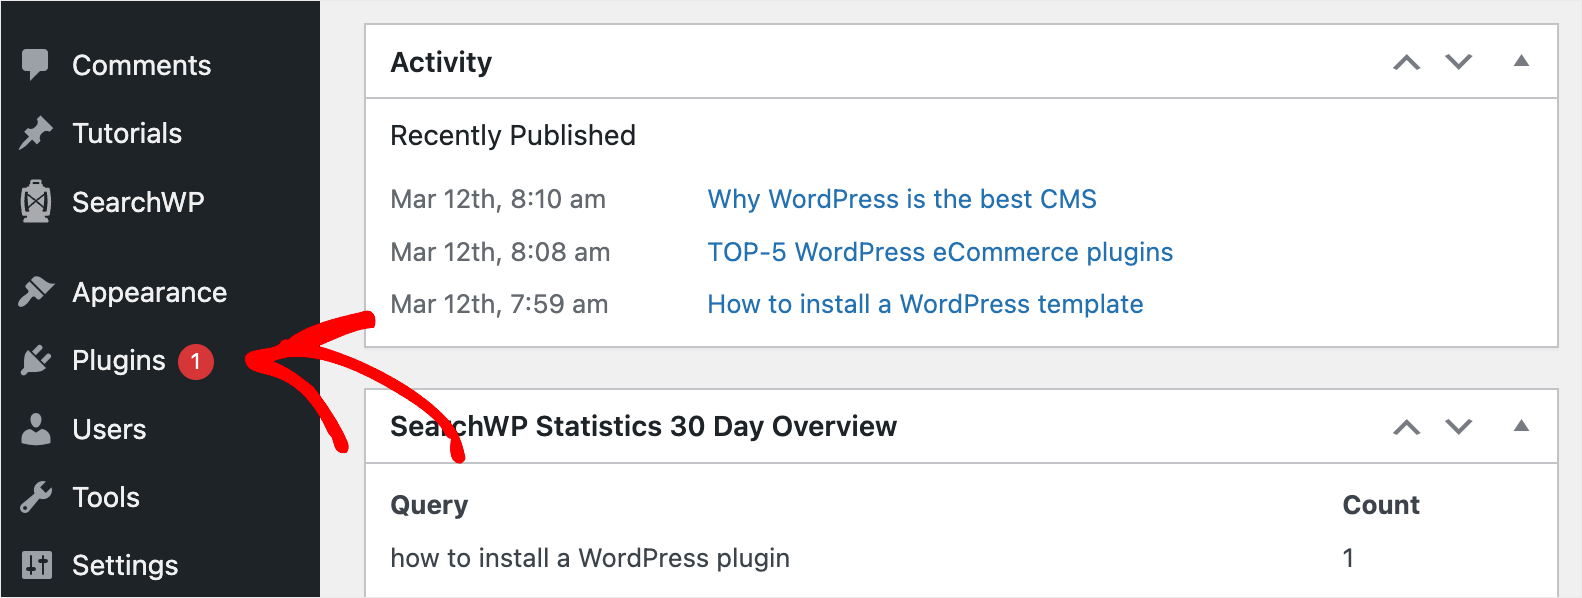Collapse the SearchWP Statistics widget

pos(1521,426)
